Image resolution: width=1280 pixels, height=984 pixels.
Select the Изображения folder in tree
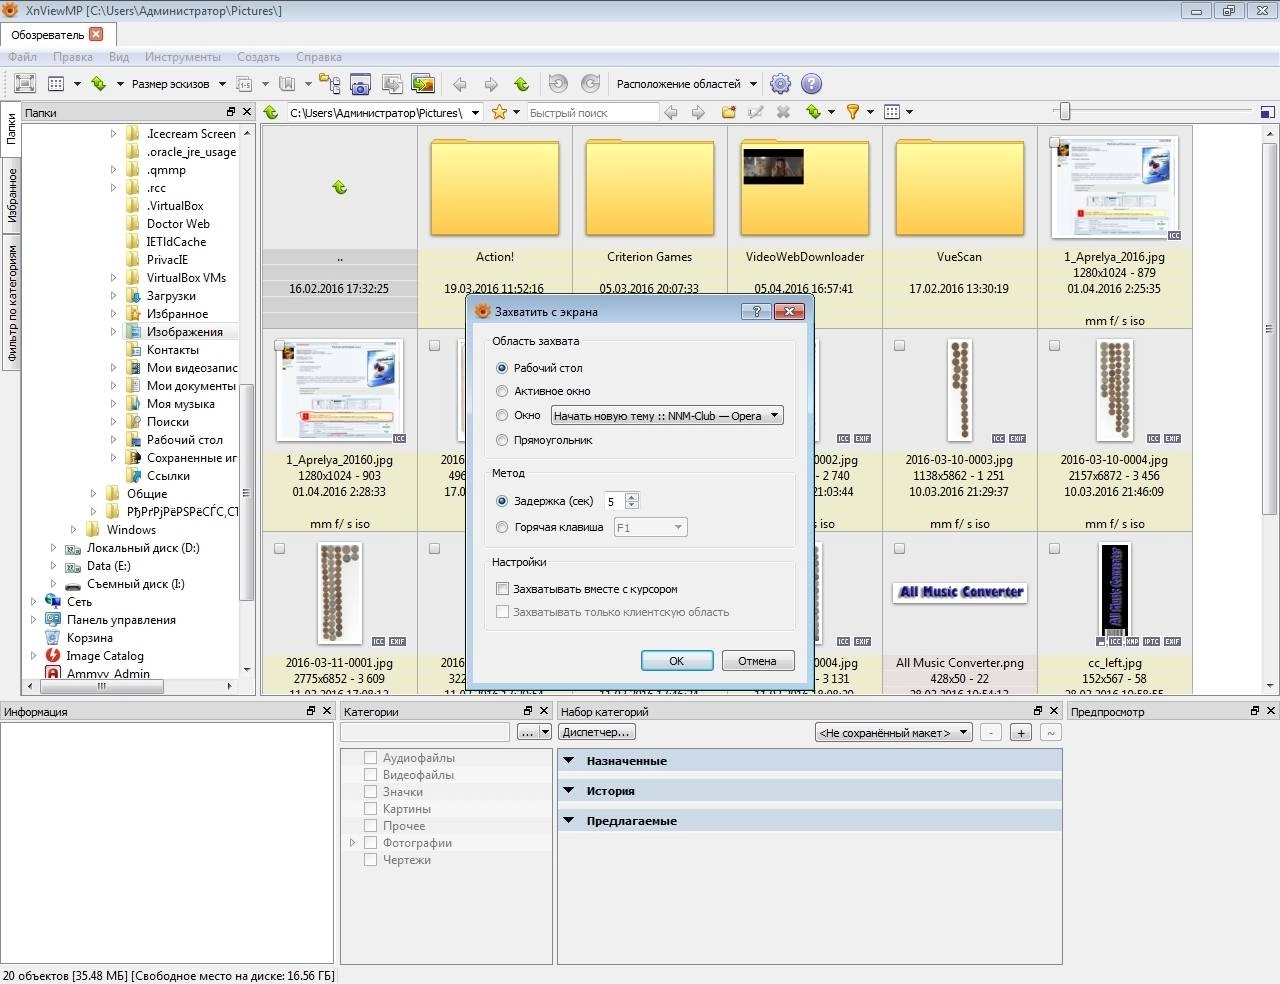tap(184, 332)
